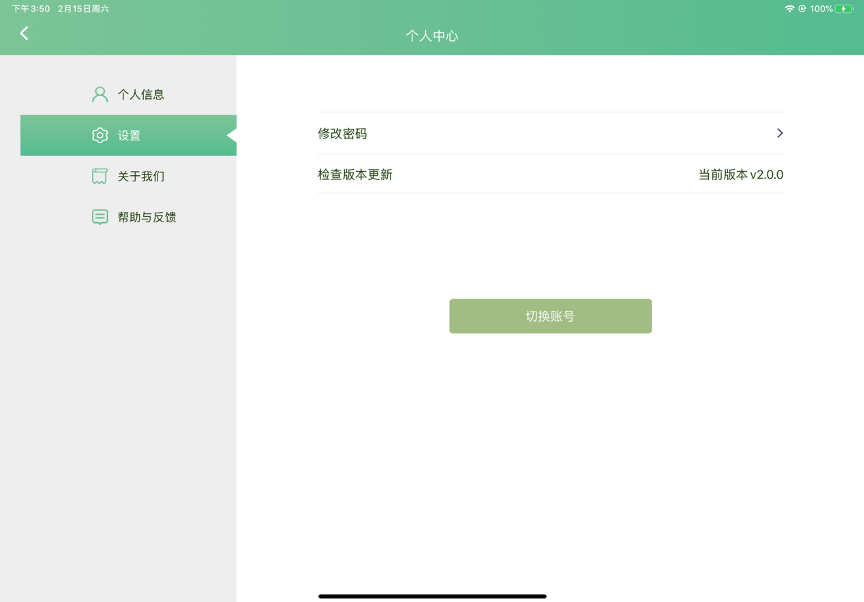The height and width of the screenshot is (602, 864).
Task: Tap the 2月15日周六 date in status bar
Action: tap(83, 9)
